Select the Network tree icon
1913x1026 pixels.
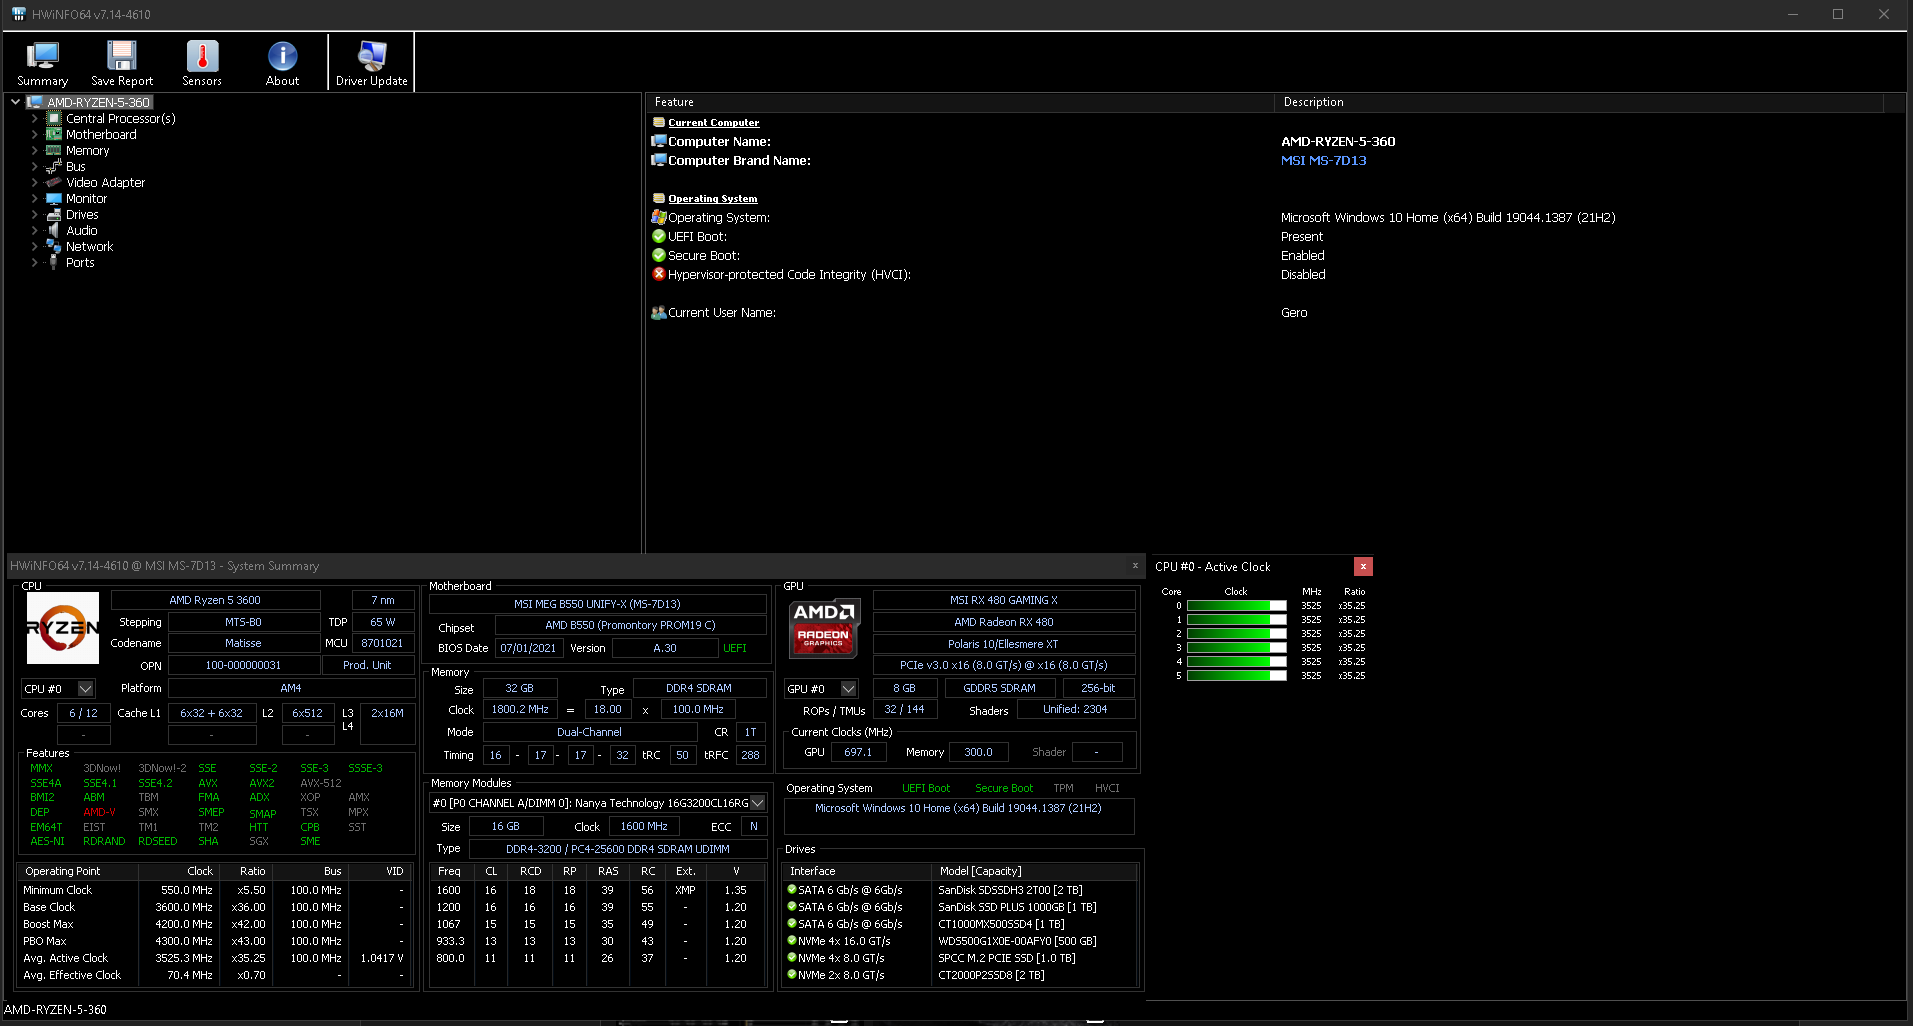coord(54,246)
